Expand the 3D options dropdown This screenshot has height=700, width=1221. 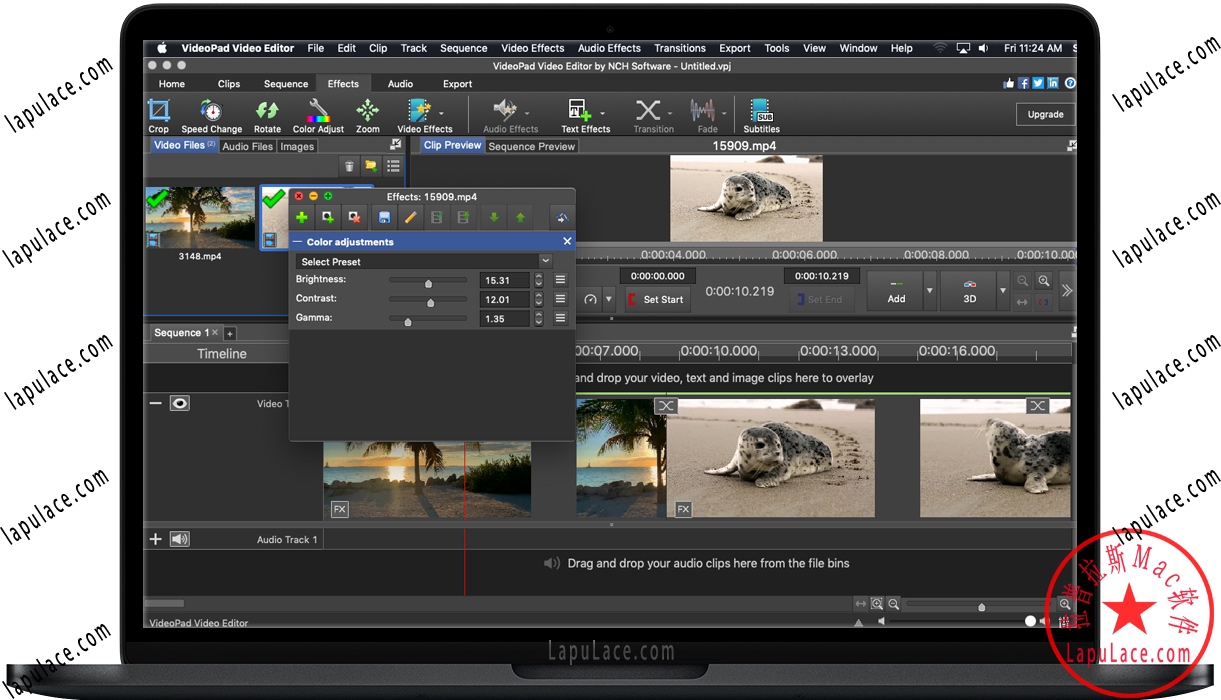coord(1001,291)
